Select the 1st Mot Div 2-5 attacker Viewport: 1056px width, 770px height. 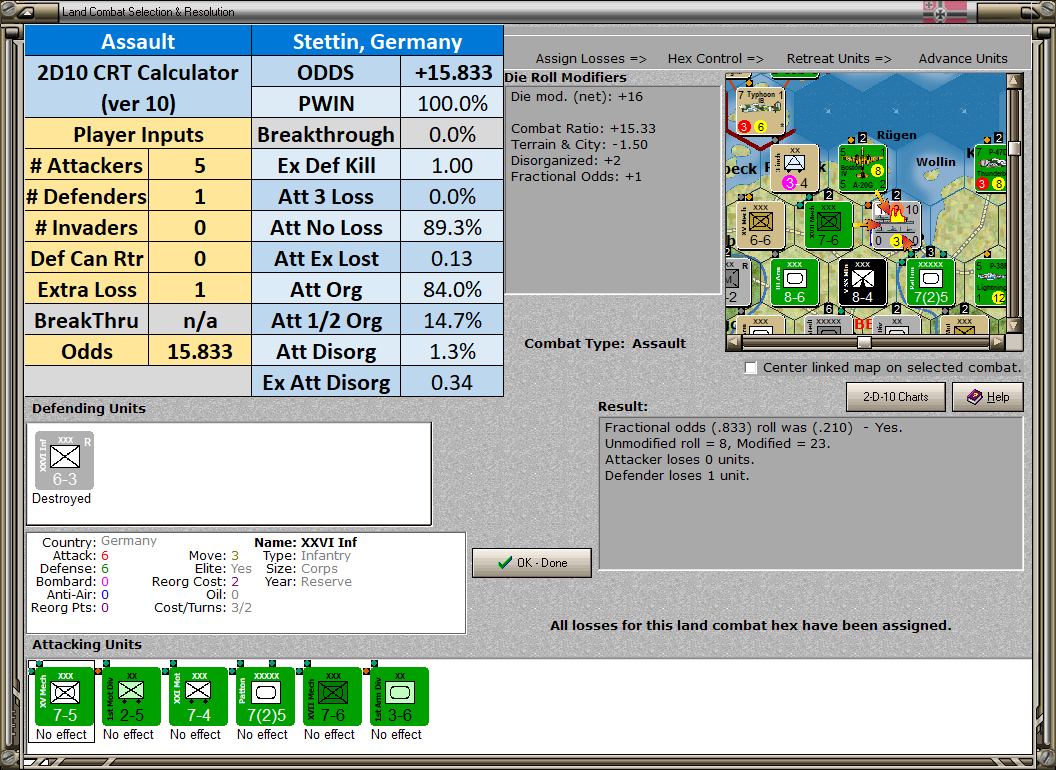tap(131, 697)
